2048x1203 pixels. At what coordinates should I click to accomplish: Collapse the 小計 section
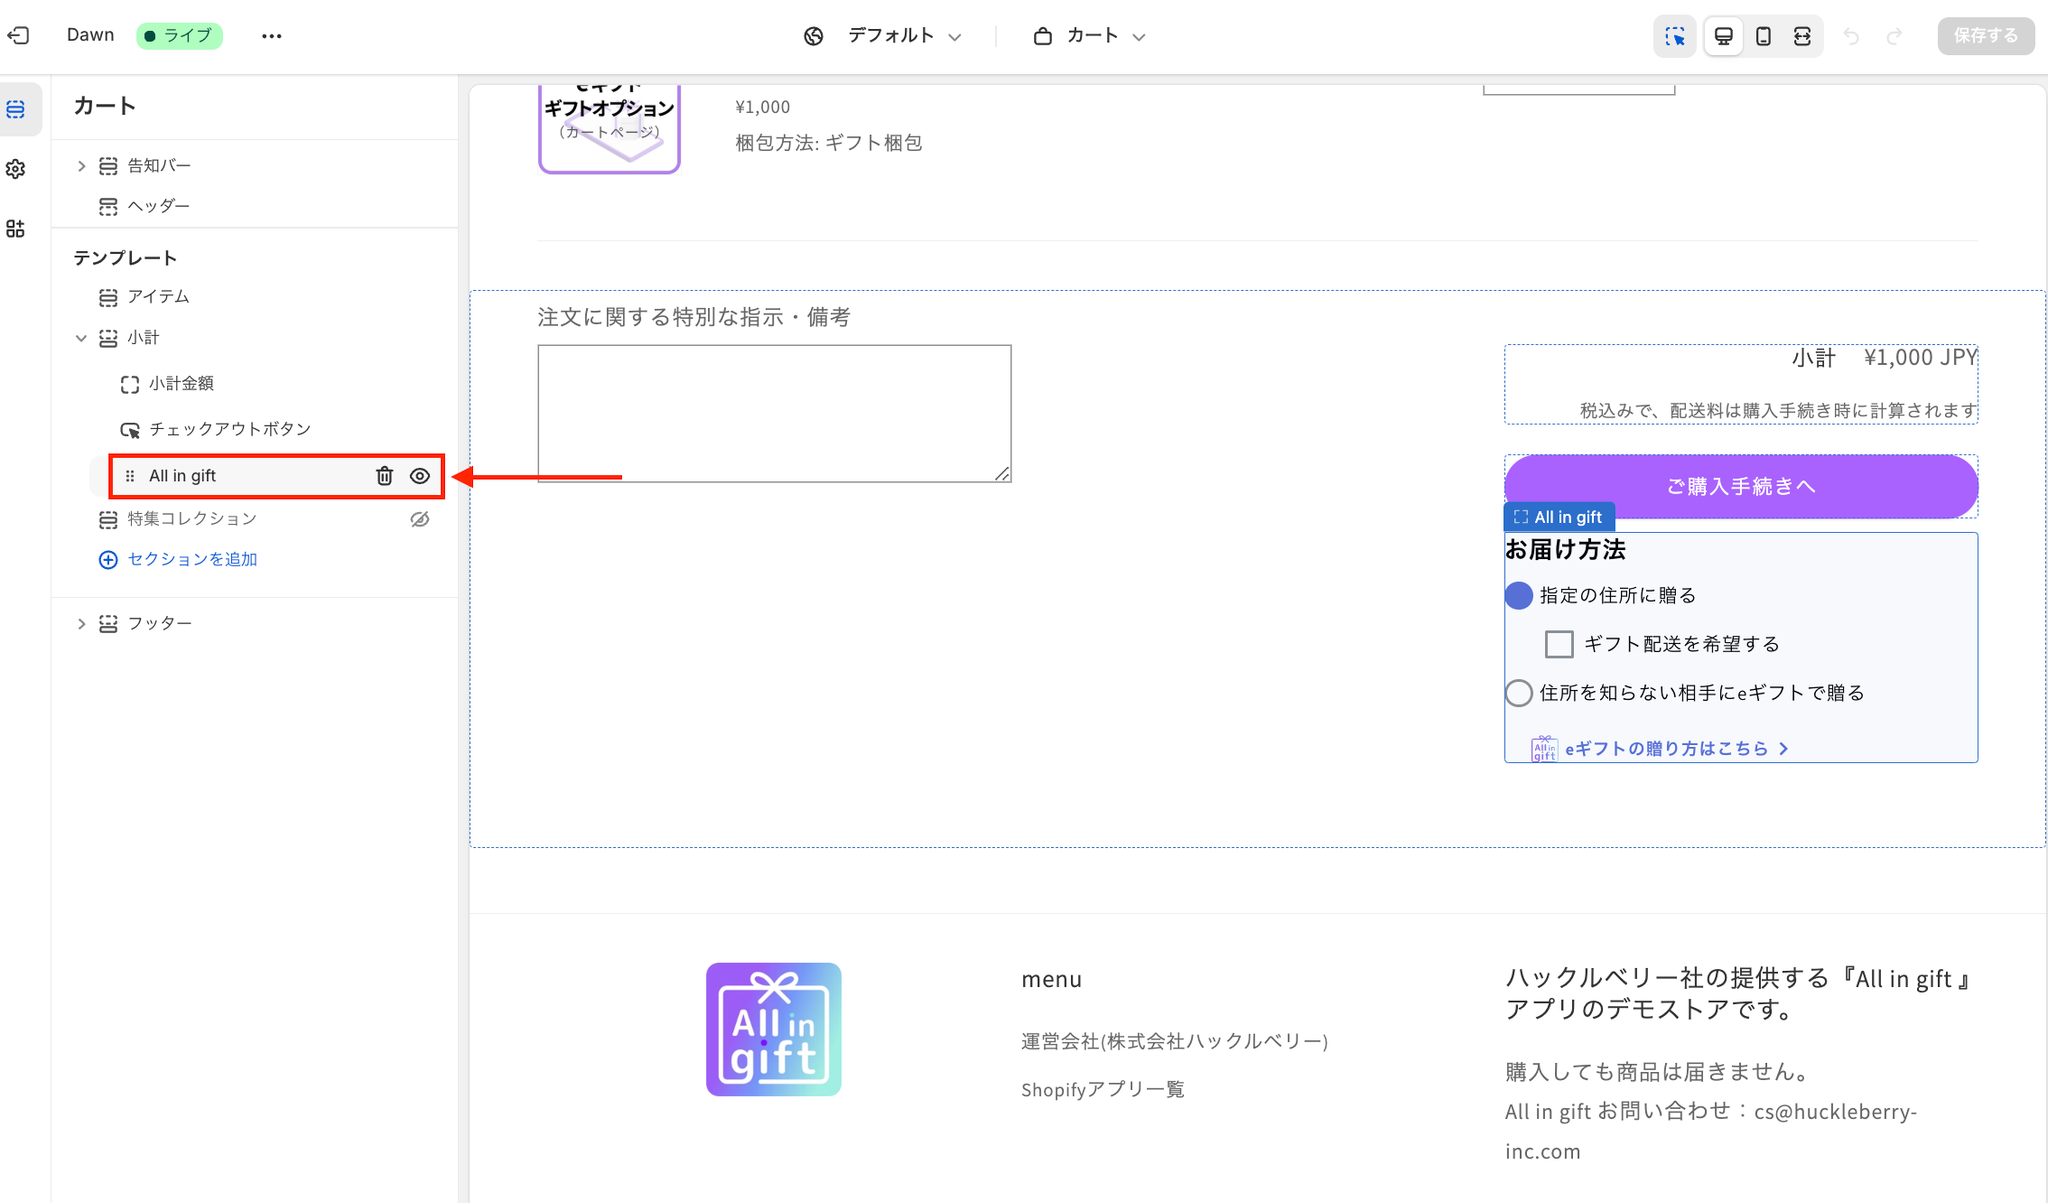click(82, 338)
